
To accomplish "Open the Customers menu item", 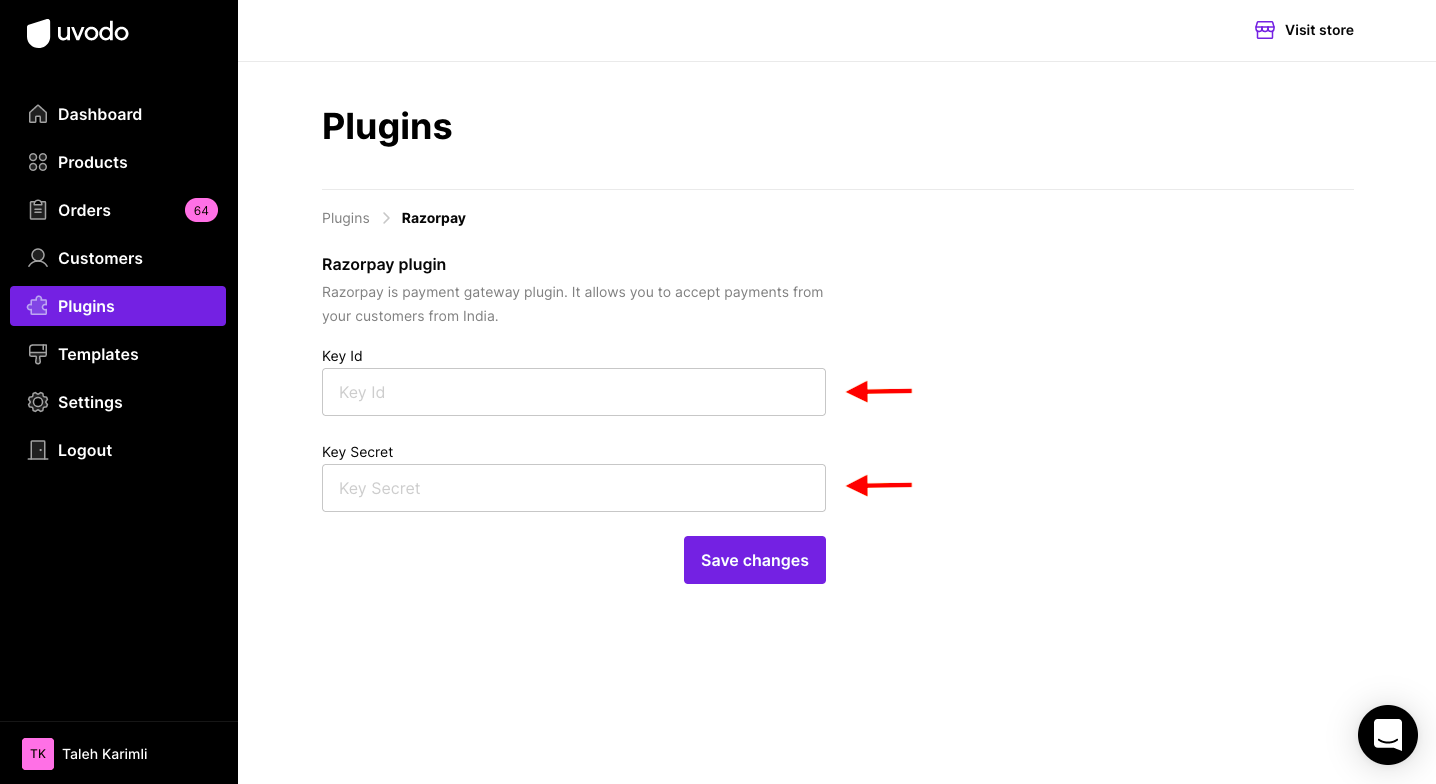I will tap(118, 258).
